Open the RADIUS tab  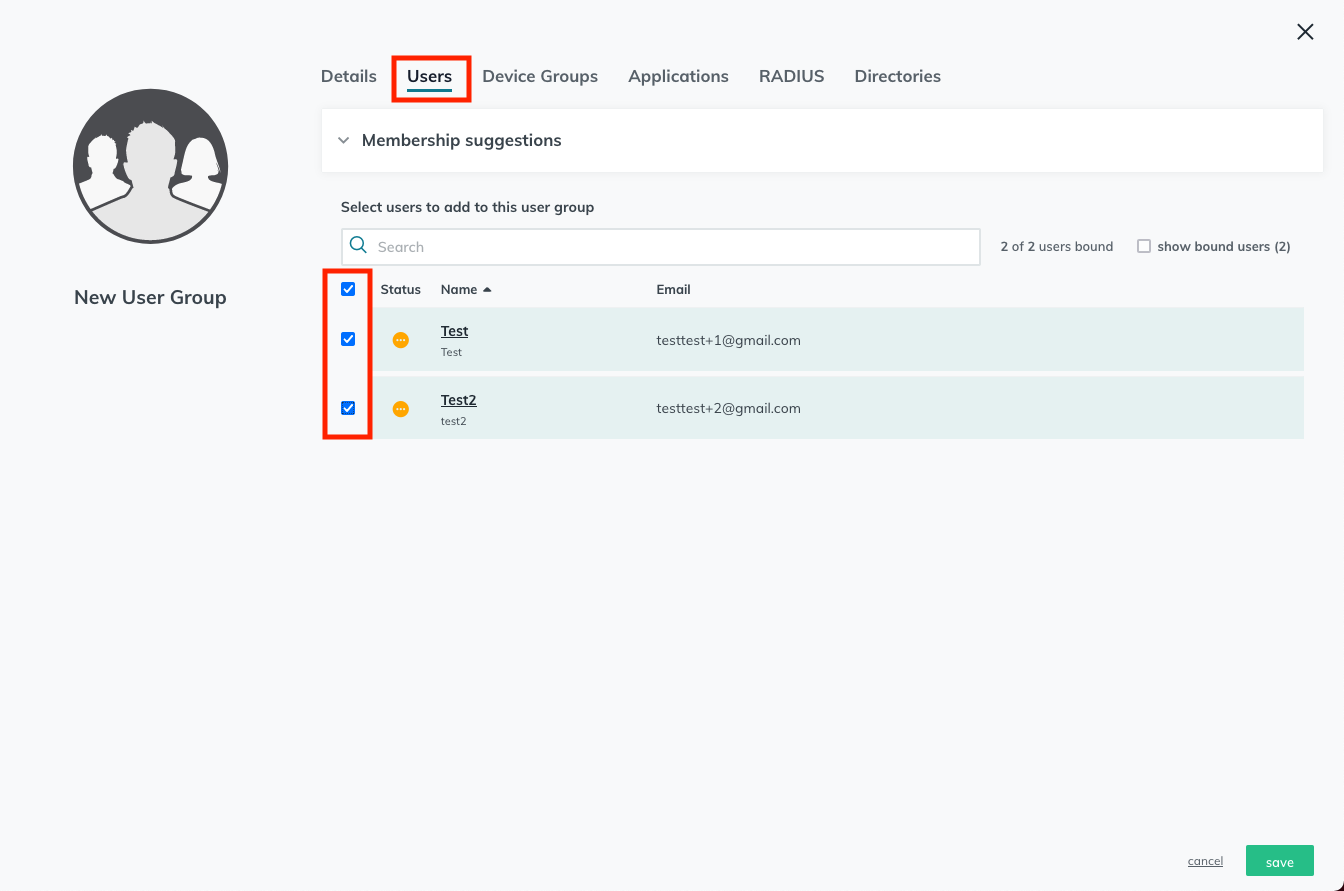[791, 76]
